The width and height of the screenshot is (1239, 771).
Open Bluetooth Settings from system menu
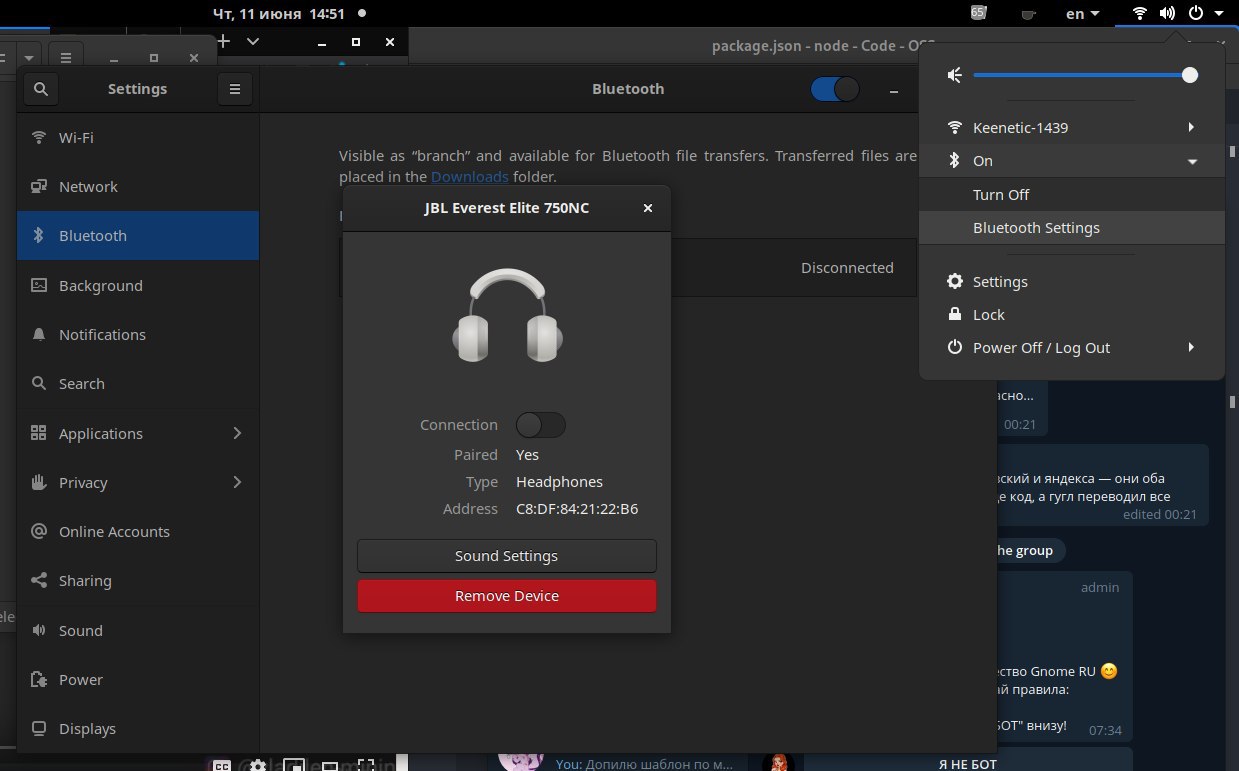click(x=1072, y=228)
